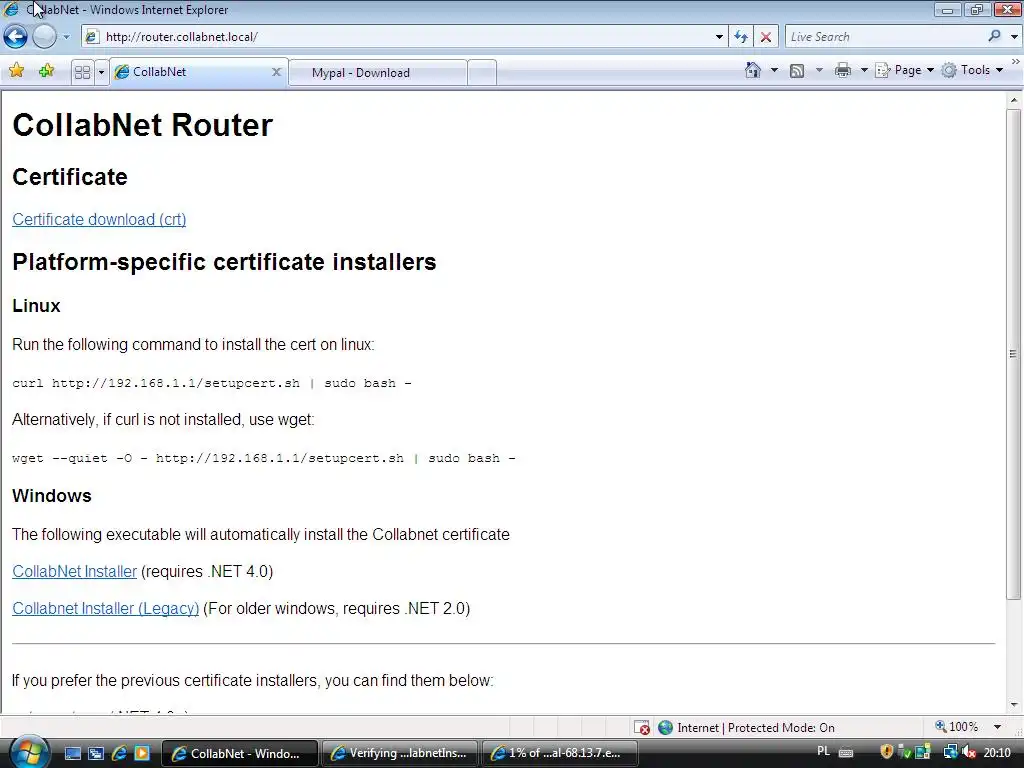Click the Live Search input box
The width and height of the screenshot is (1024, 768).
click(x=885, y=37)
